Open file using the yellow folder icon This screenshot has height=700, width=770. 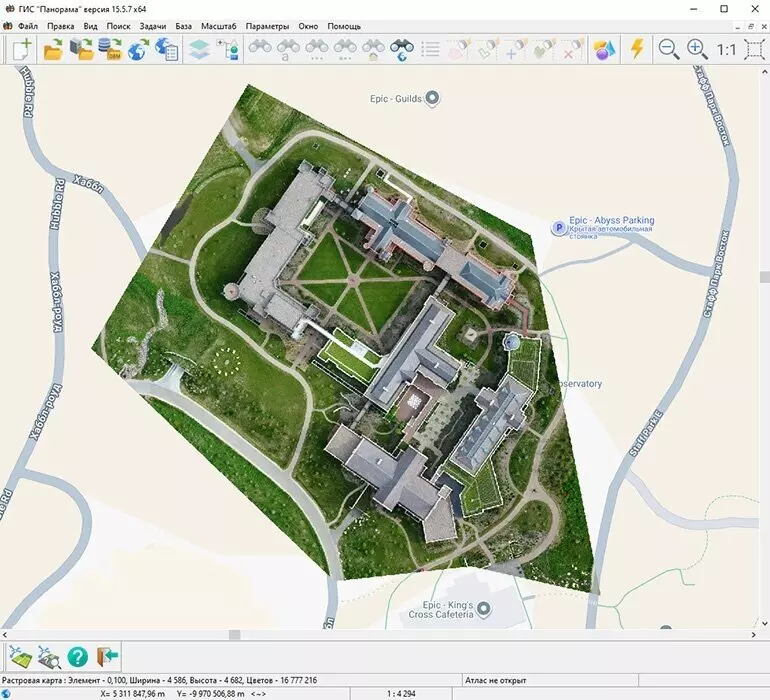point(53,49)
